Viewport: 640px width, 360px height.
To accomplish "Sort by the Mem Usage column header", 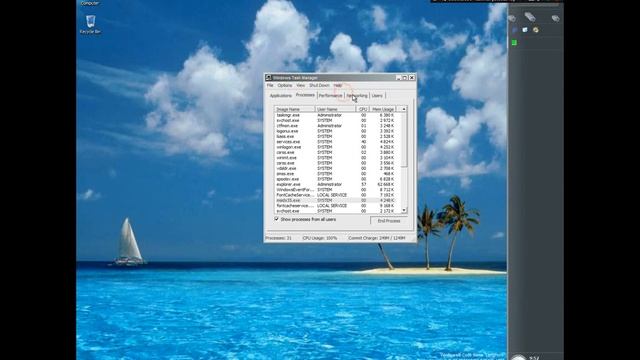I will click(x=383, y=109).
